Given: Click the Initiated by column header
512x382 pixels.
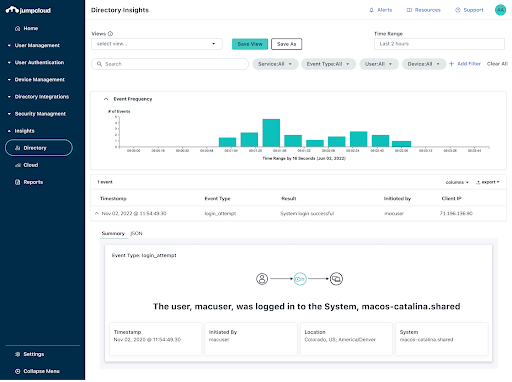Looking at the screenshot, I should (x=397, y=199).
